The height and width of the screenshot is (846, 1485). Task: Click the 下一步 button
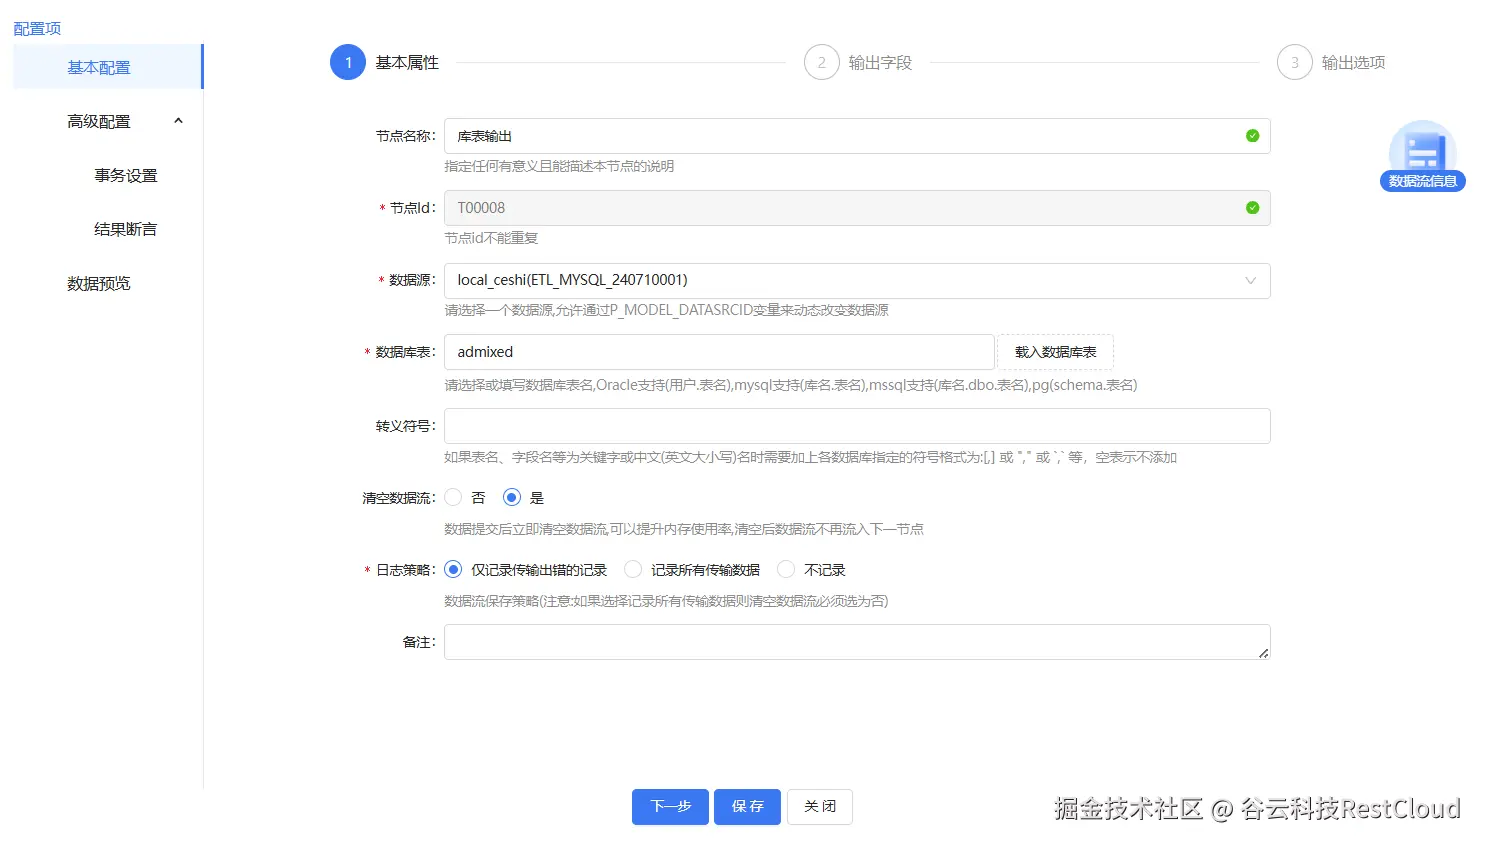[x=670, y=807]
